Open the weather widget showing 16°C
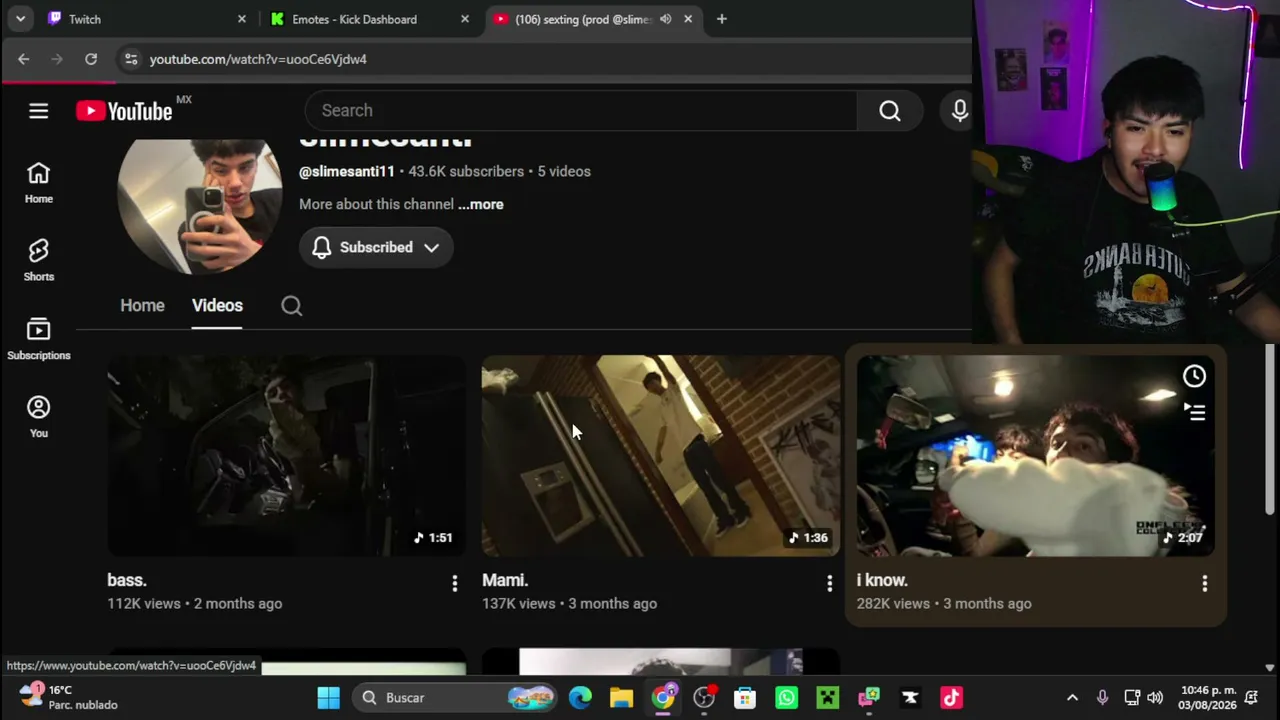 tap(69, 698)
